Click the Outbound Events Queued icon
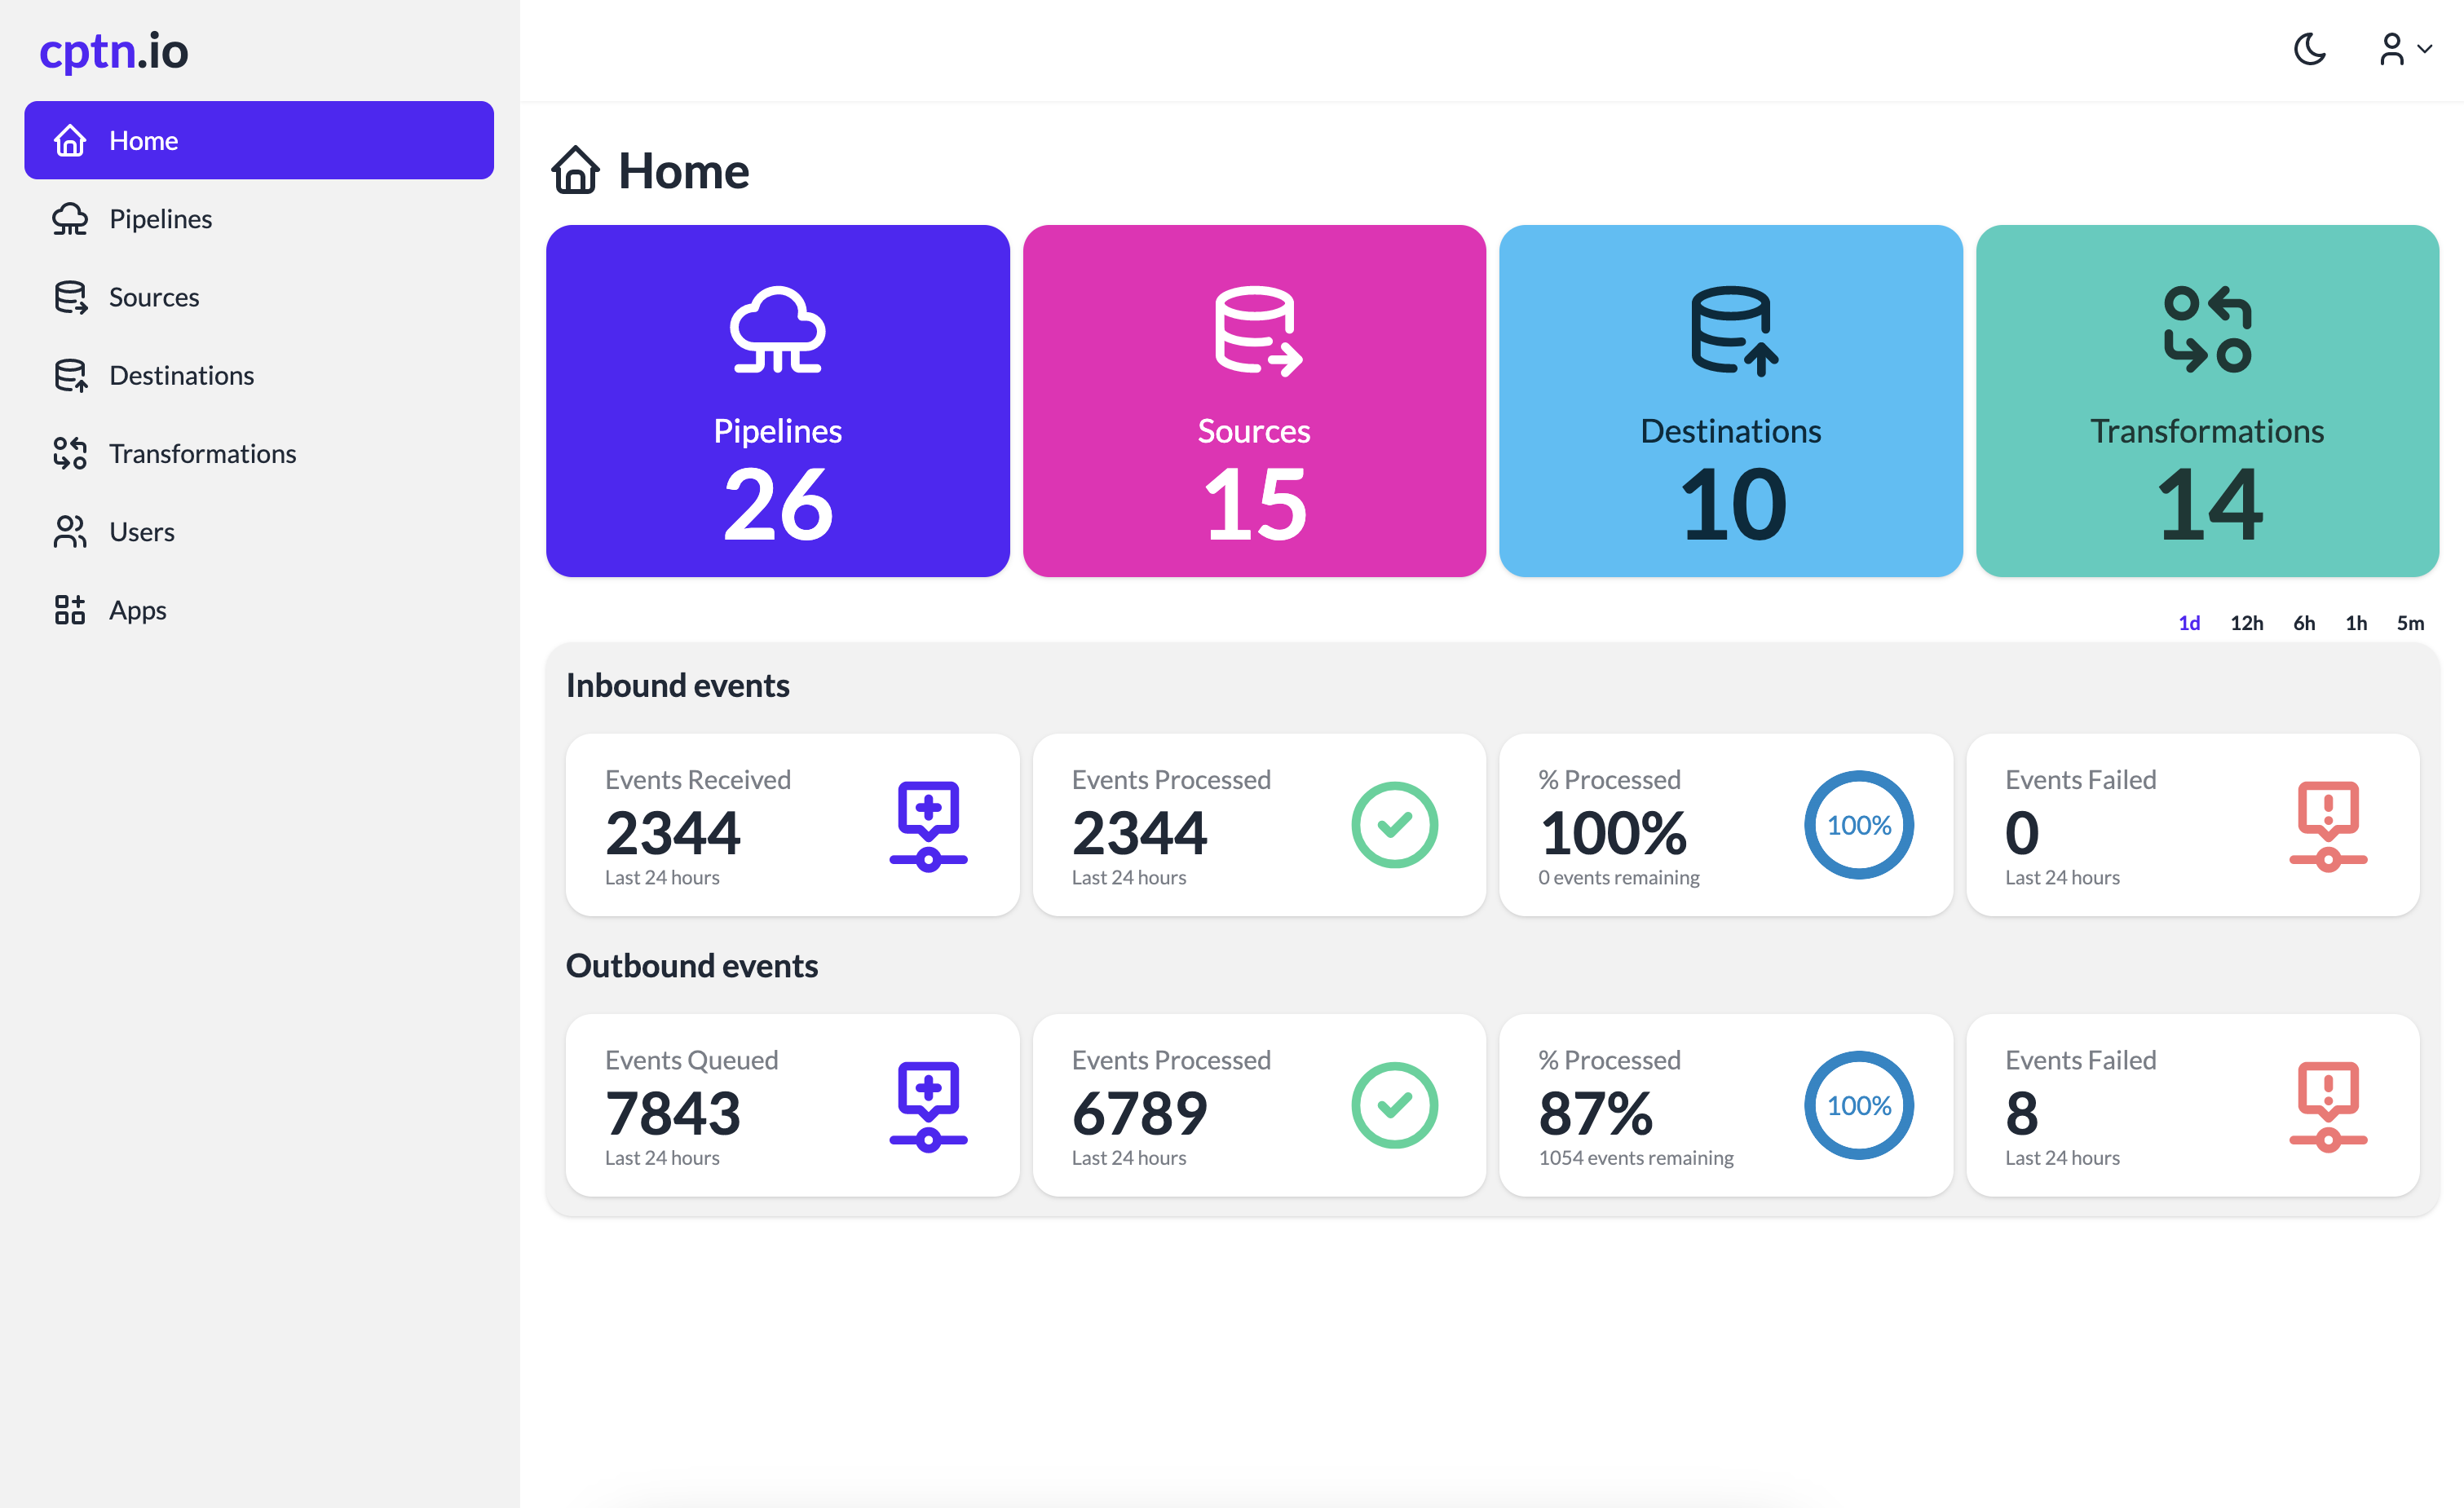2464x1508 pixels. [928, 1105]
